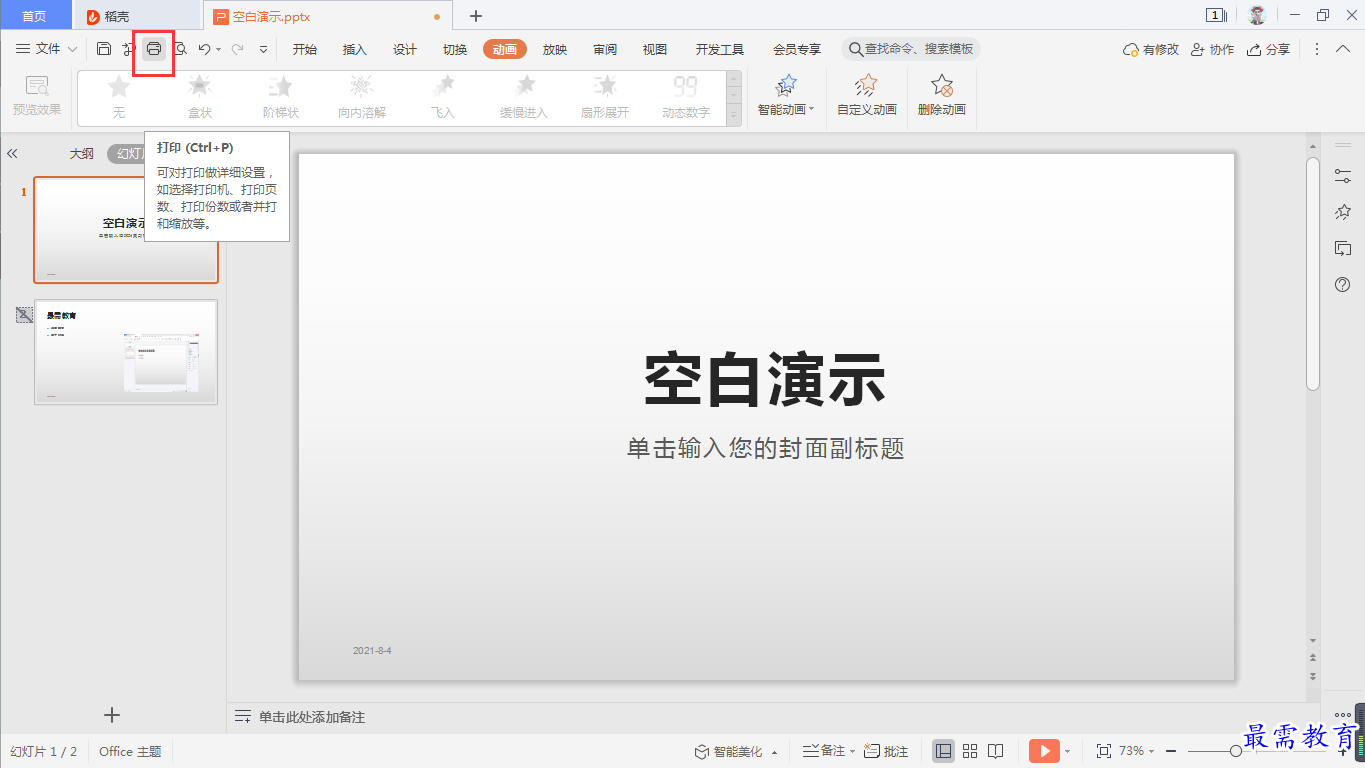Select the 缓慢进入 slow-enter animation effect
Viewport: 1365px width, 768px height.
524,97
